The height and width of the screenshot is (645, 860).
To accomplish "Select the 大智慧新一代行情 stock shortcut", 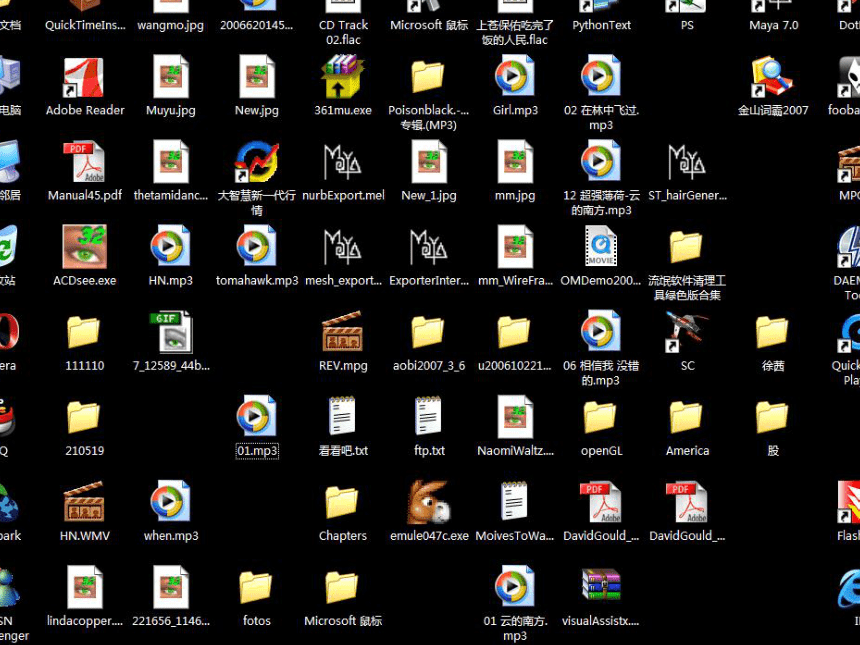I will click(257, 162).
